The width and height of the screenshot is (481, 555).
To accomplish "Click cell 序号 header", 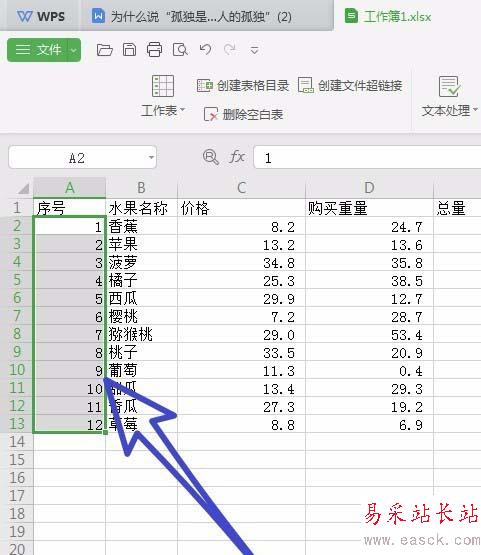I will click(69, 208).
